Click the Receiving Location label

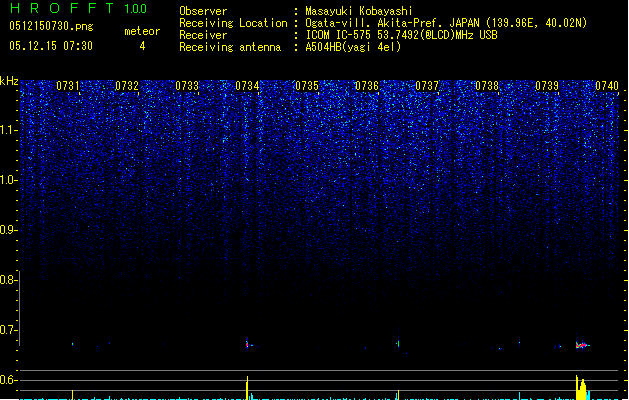(233, 23)
